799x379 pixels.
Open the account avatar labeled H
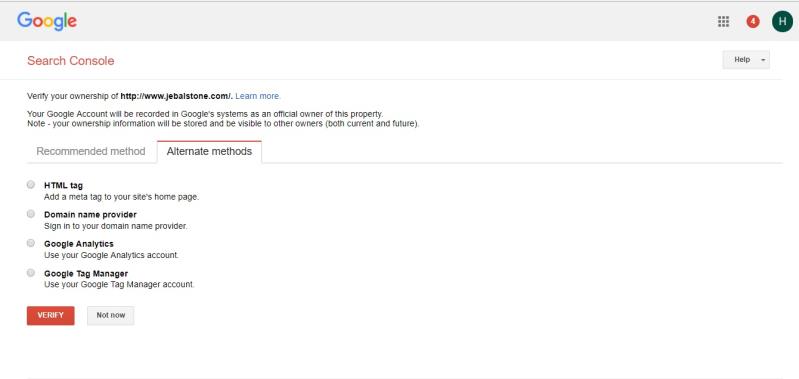[x=782, y=21]
